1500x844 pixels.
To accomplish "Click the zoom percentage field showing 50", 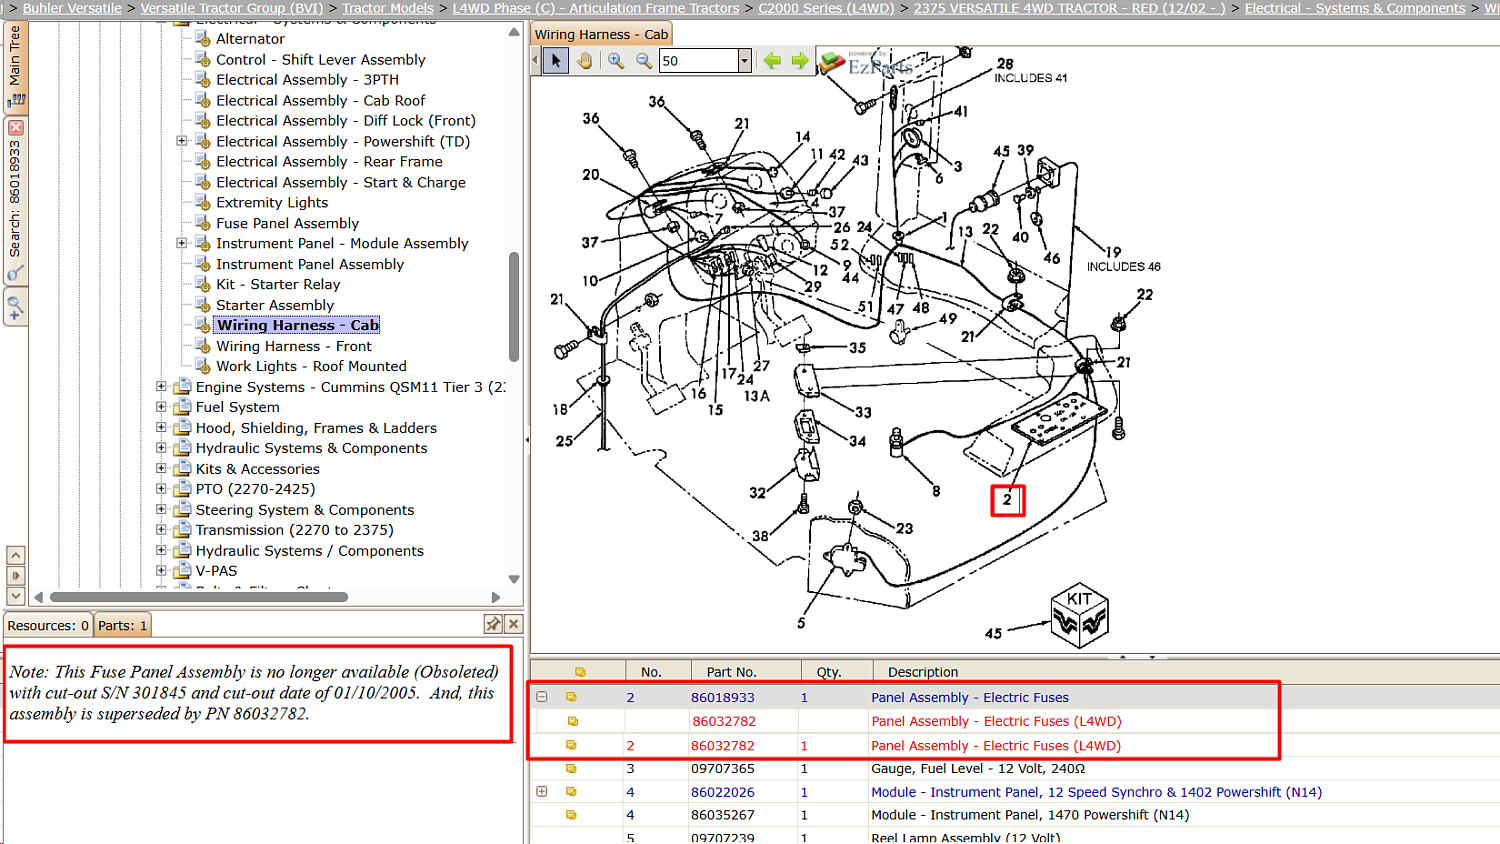I will pos(698,61).
